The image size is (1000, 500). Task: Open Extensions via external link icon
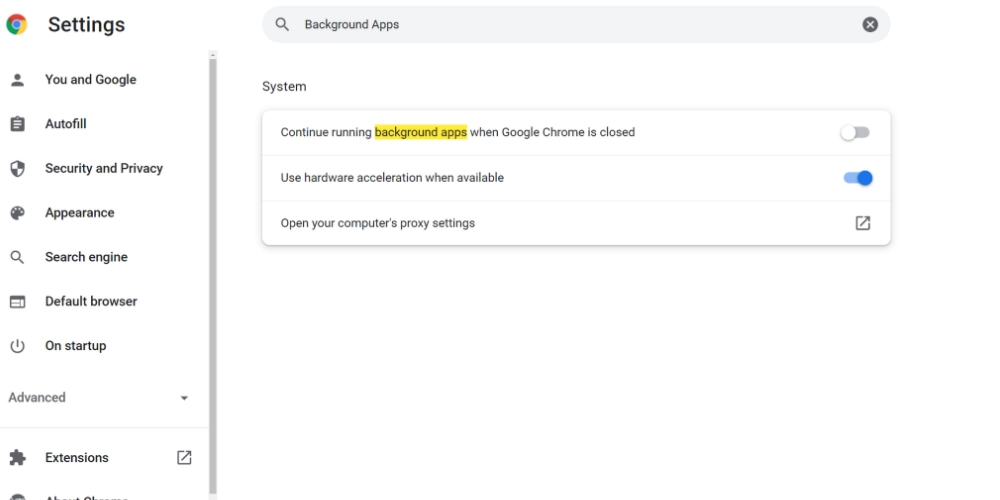click(184, 457)
